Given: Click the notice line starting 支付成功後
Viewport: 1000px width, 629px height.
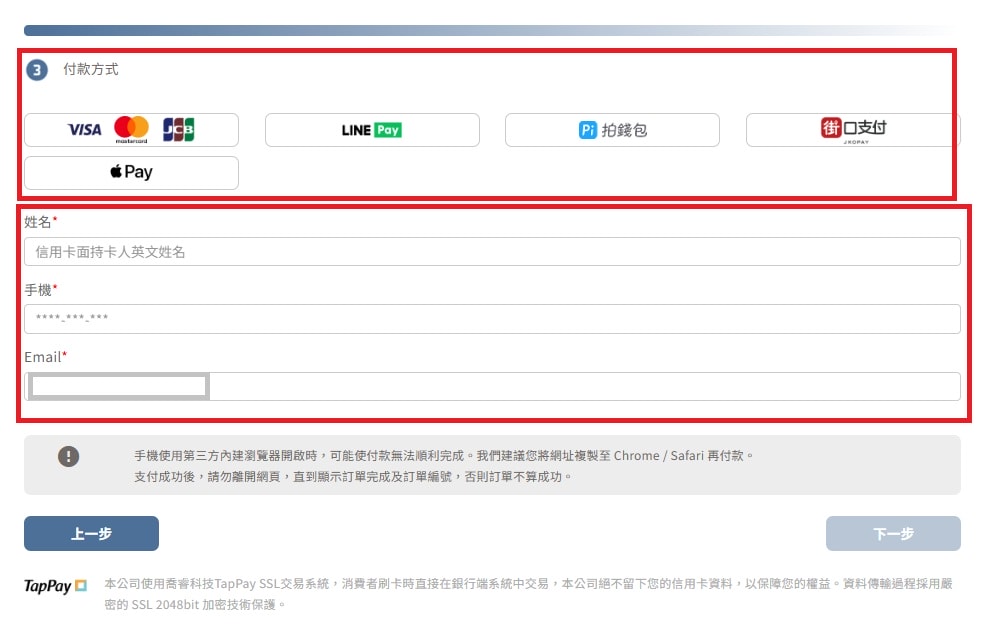Looking at the screenshot, I should pyautogui.click(x=353, y=477).
